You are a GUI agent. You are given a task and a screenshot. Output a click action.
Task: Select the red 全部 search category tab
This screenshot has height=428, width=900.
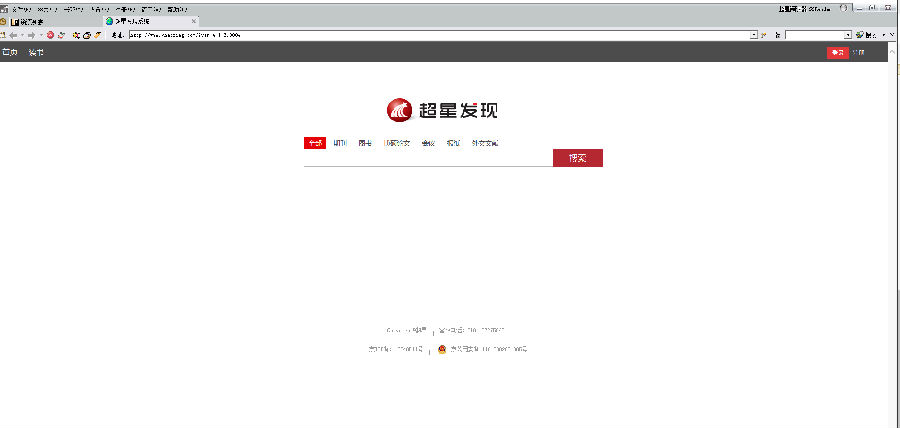[x=315, y=143]
